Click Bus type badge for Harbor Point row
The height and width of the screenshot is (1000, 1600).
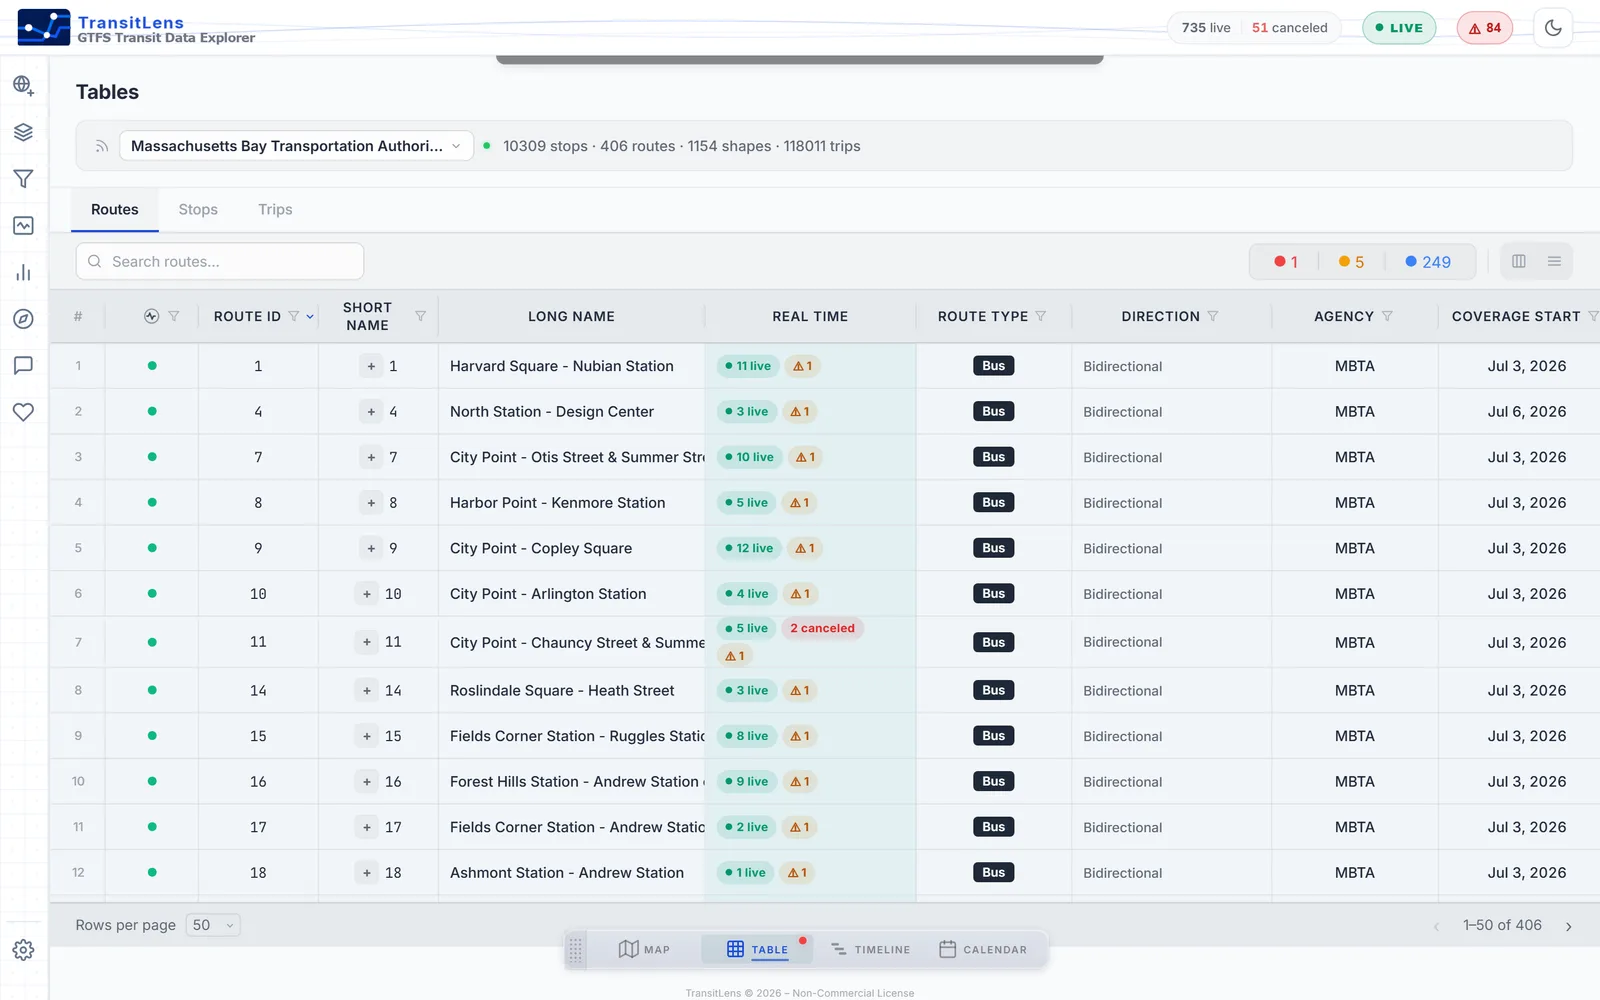tap(993, 502)
